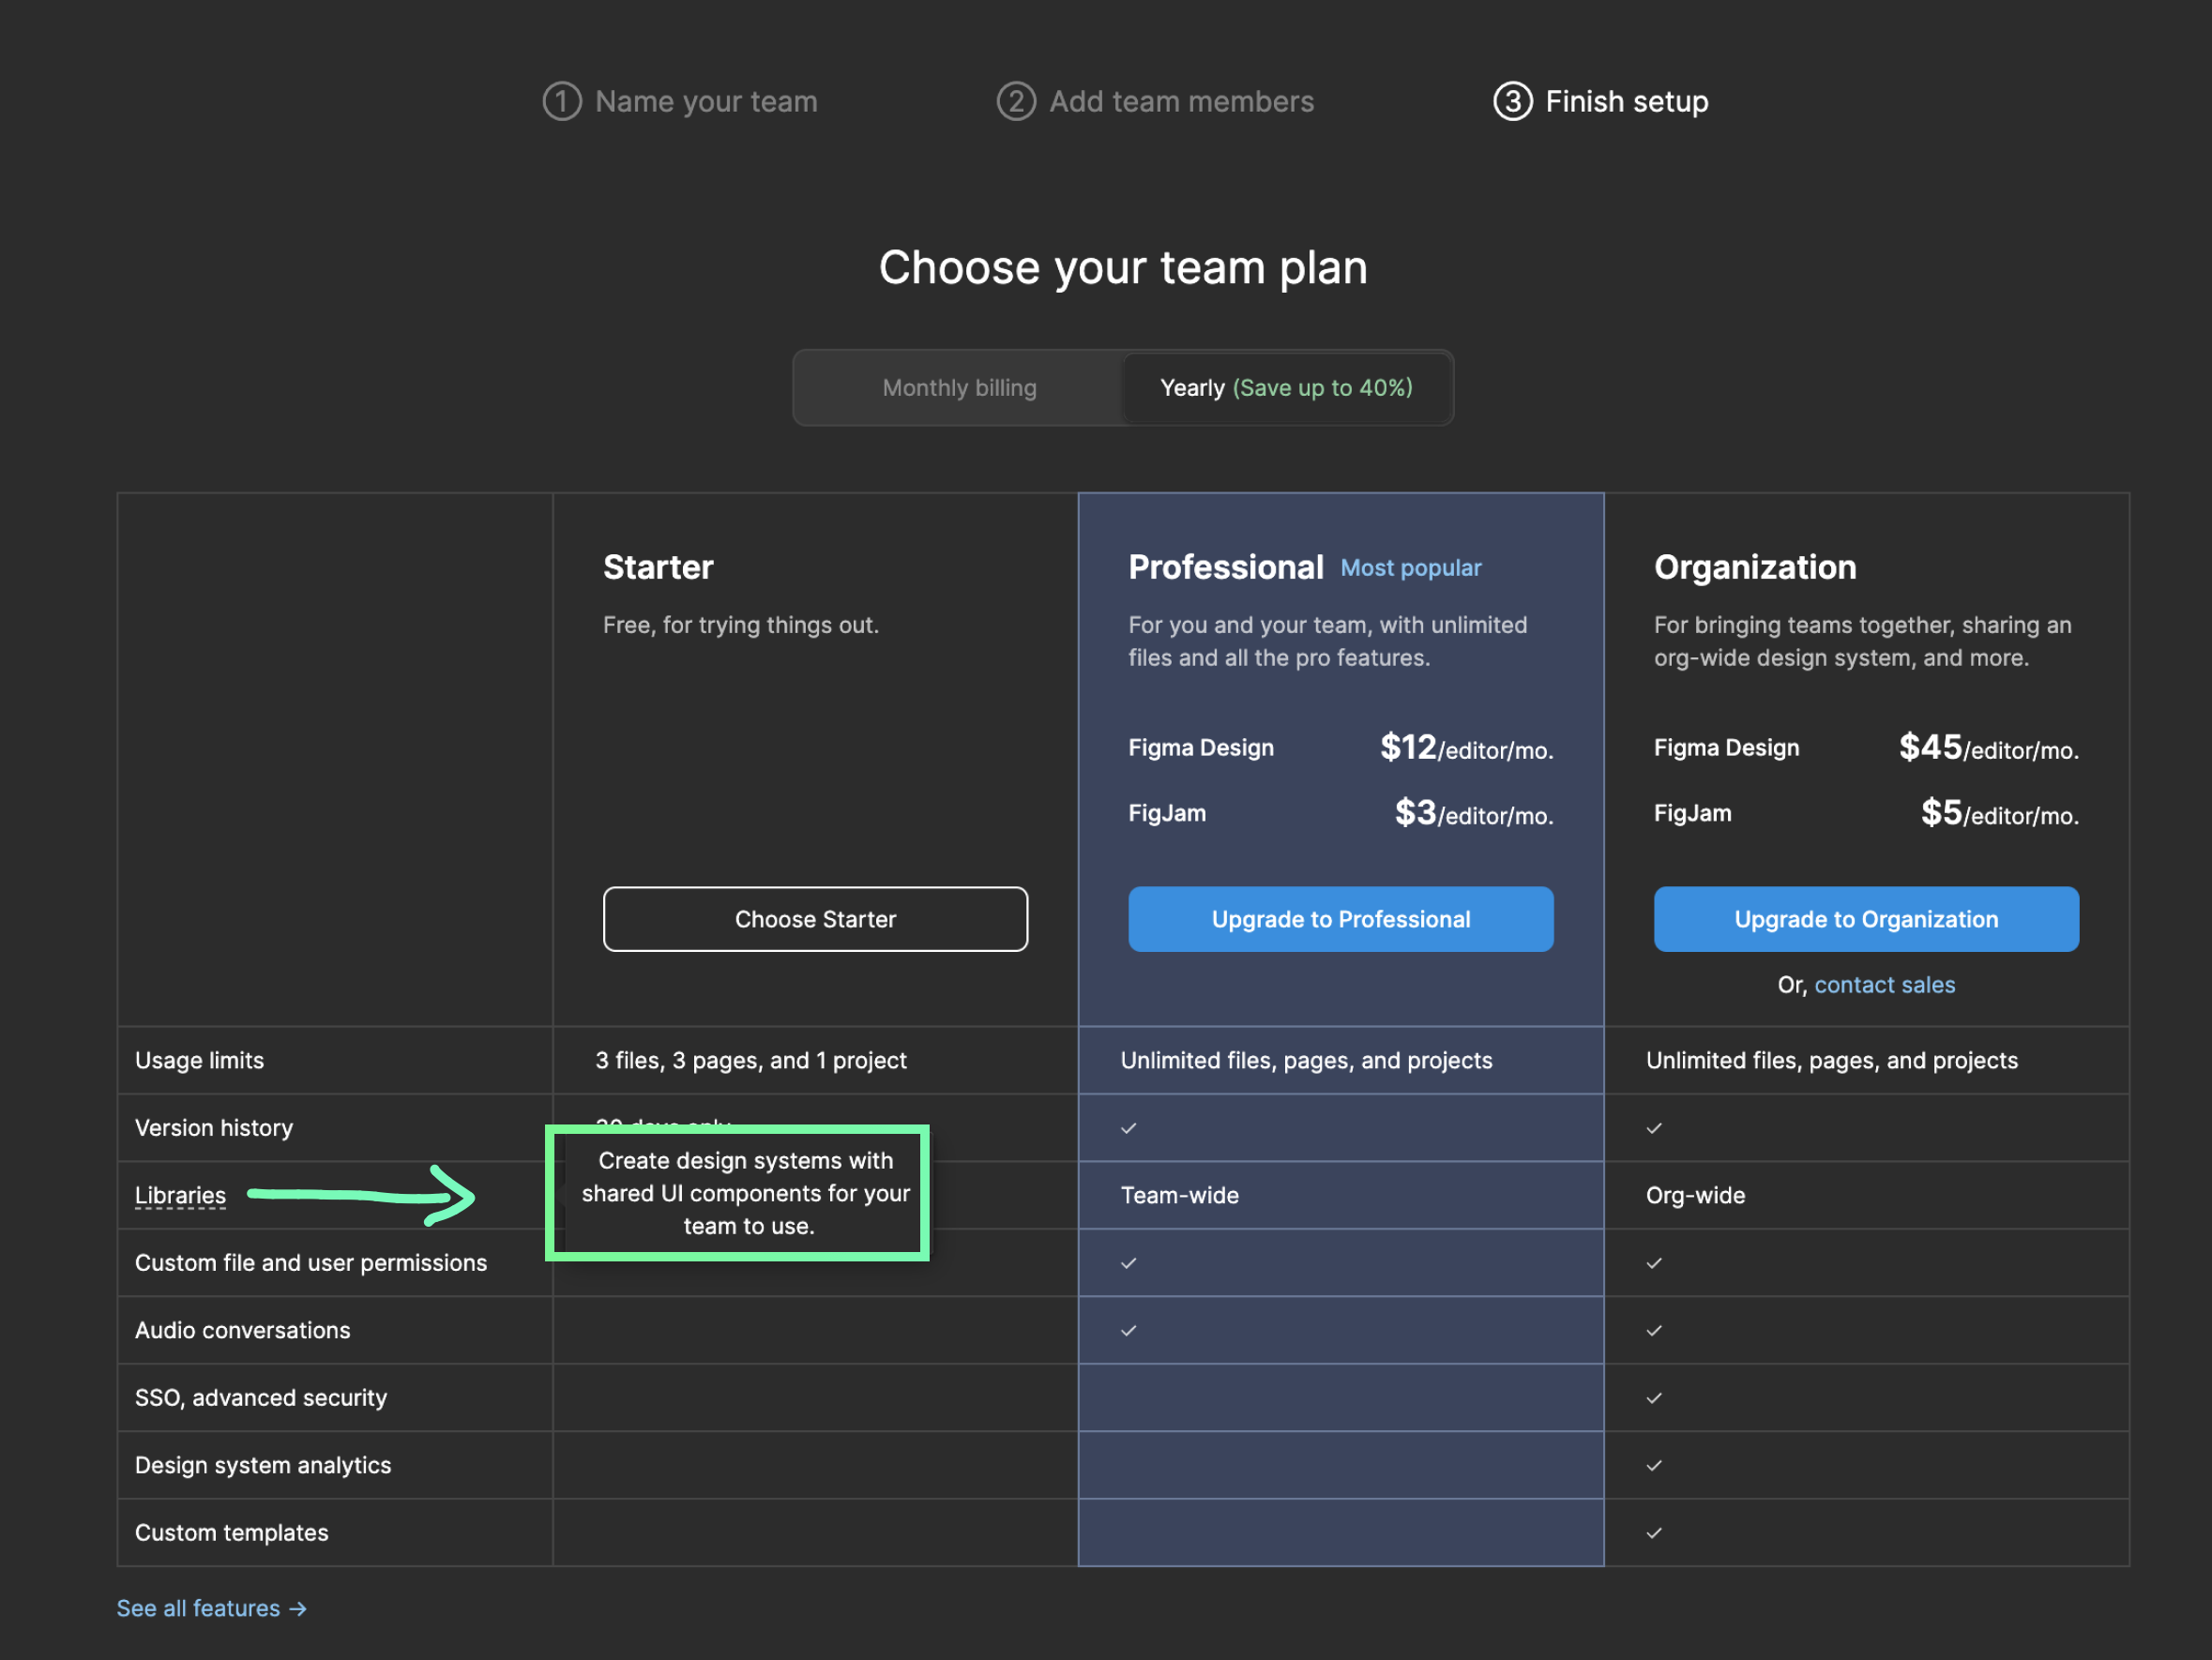Click the Custom templates row label

click(x=231, y=1532)
